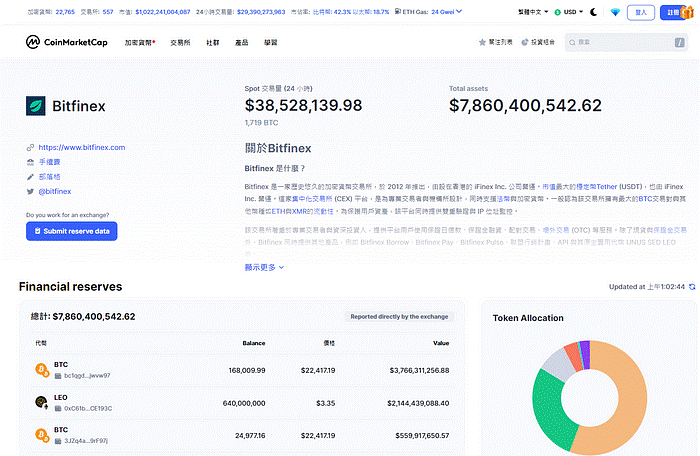700x456 pixels.
Task: Open the watchlist star icon
Action: click(x=482, y=42)
